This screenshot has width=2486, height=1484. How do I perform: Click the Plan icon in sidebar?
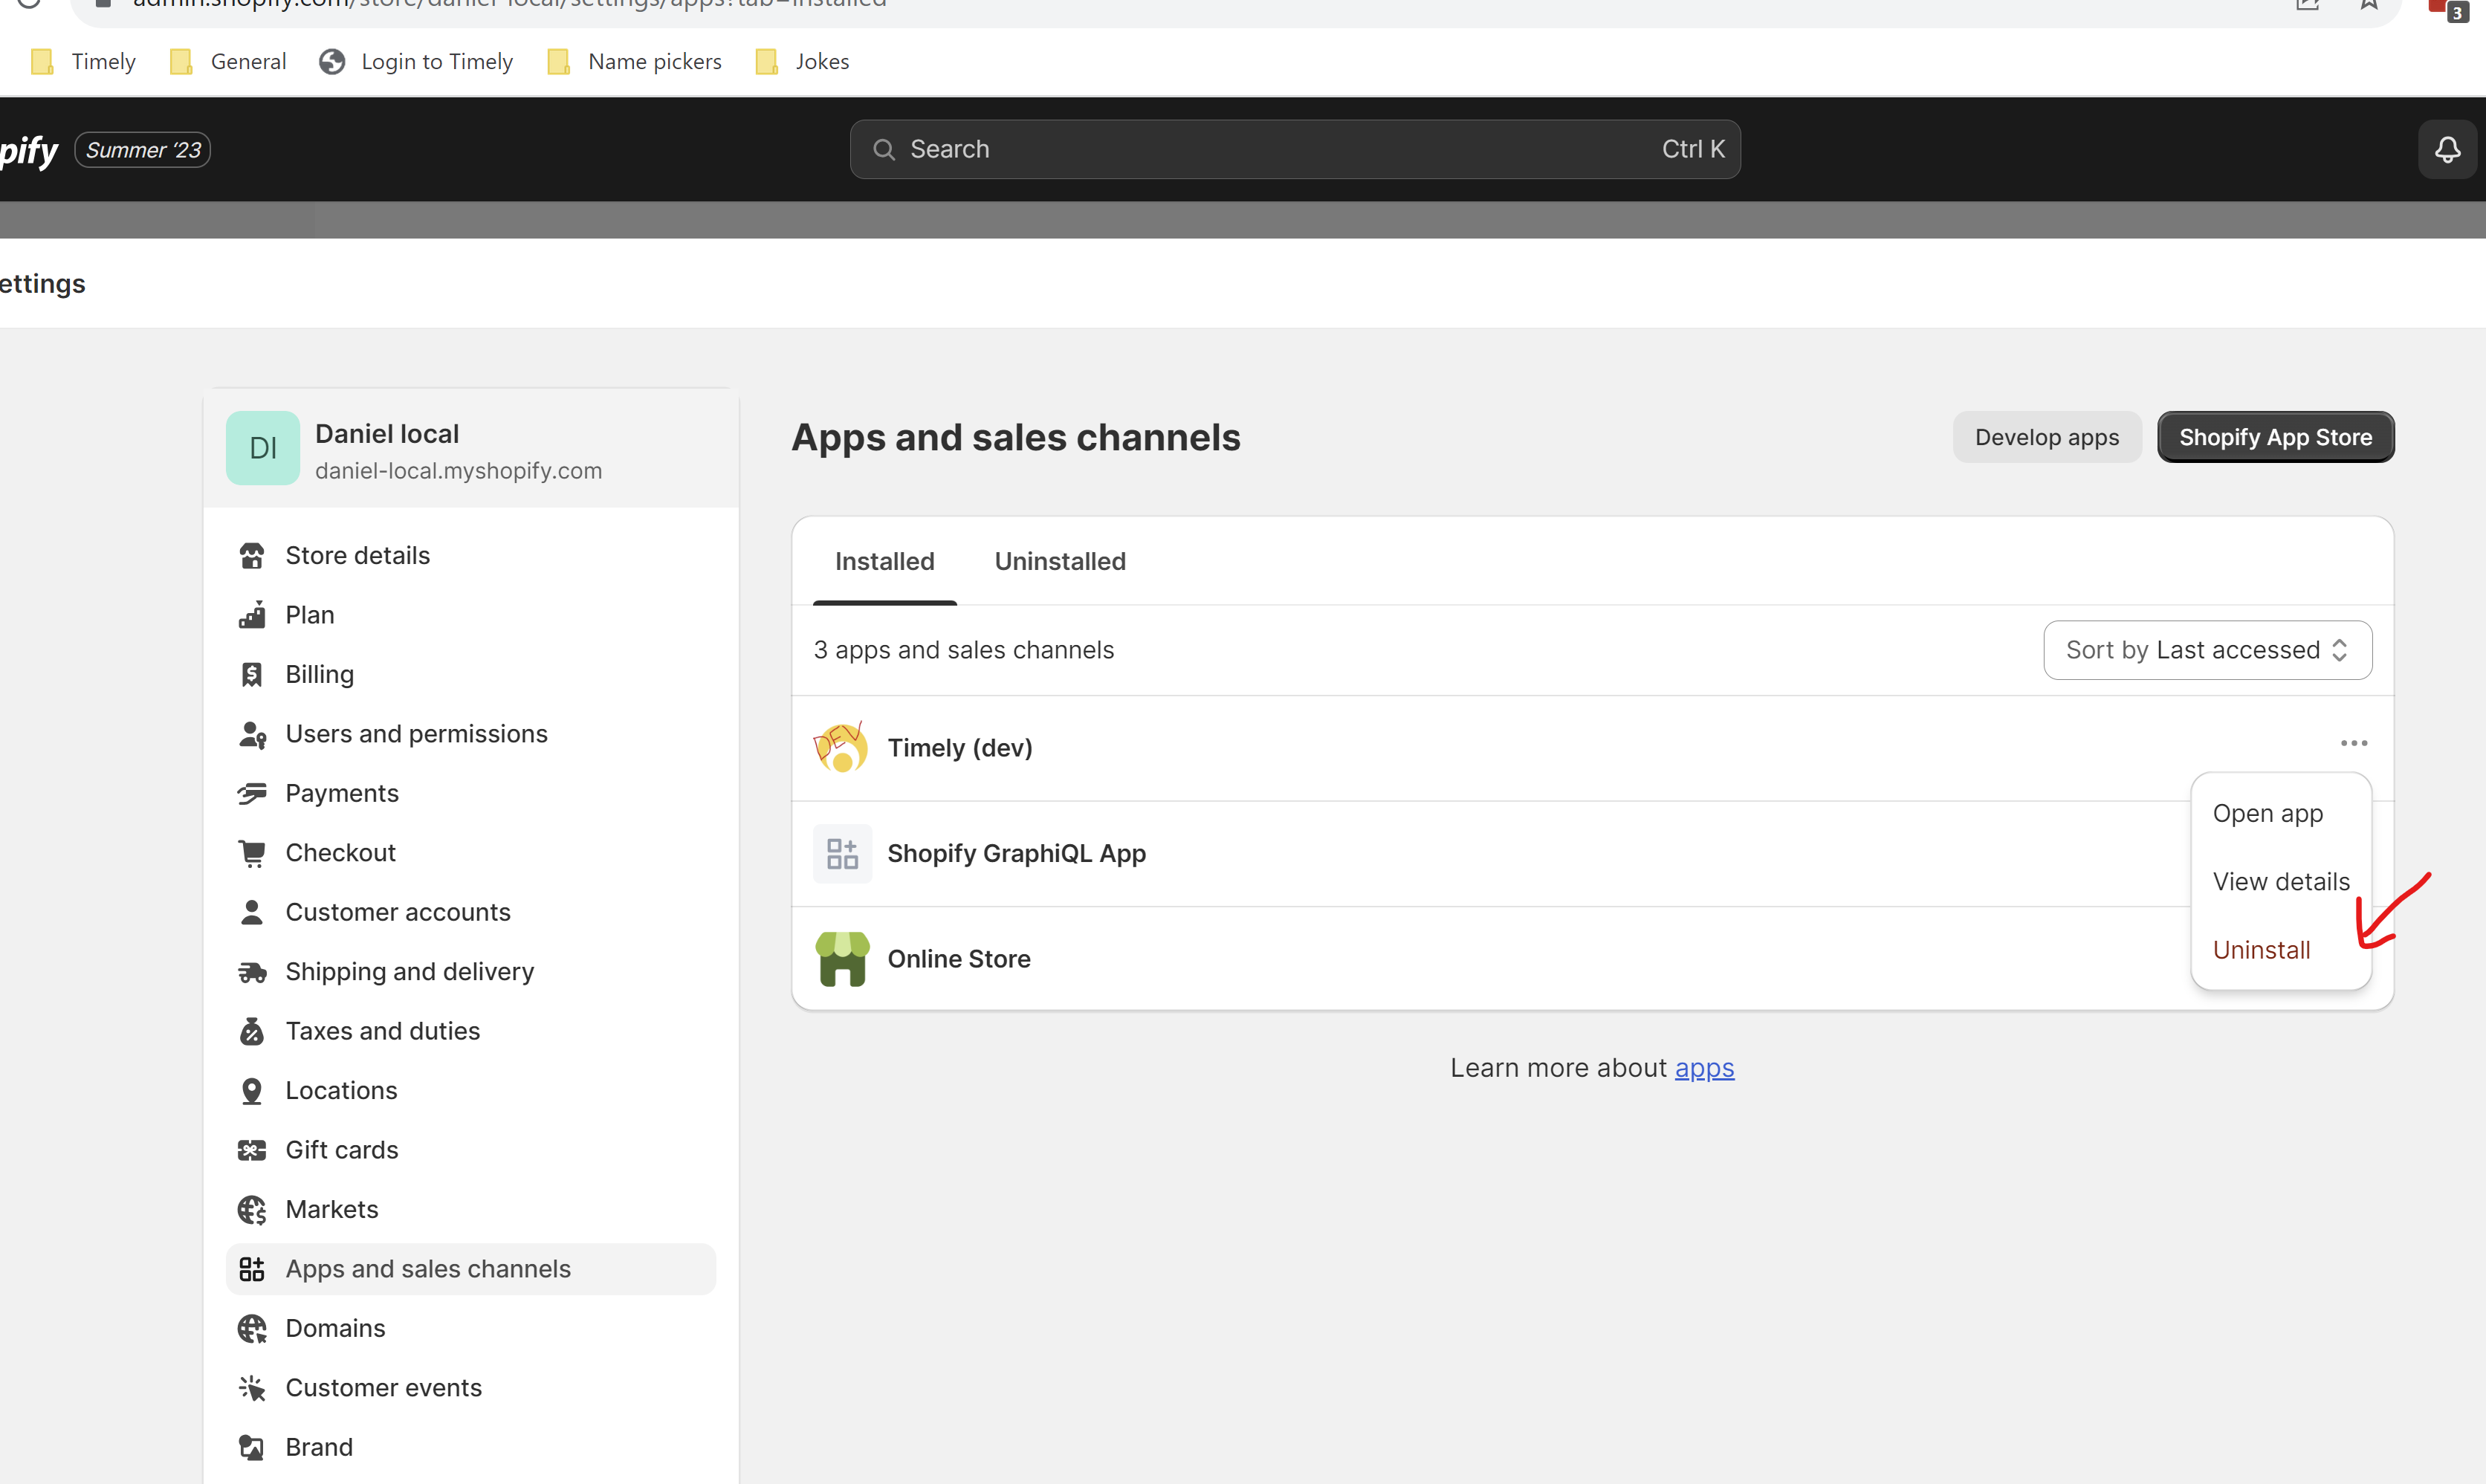click(x=252, y=615)
